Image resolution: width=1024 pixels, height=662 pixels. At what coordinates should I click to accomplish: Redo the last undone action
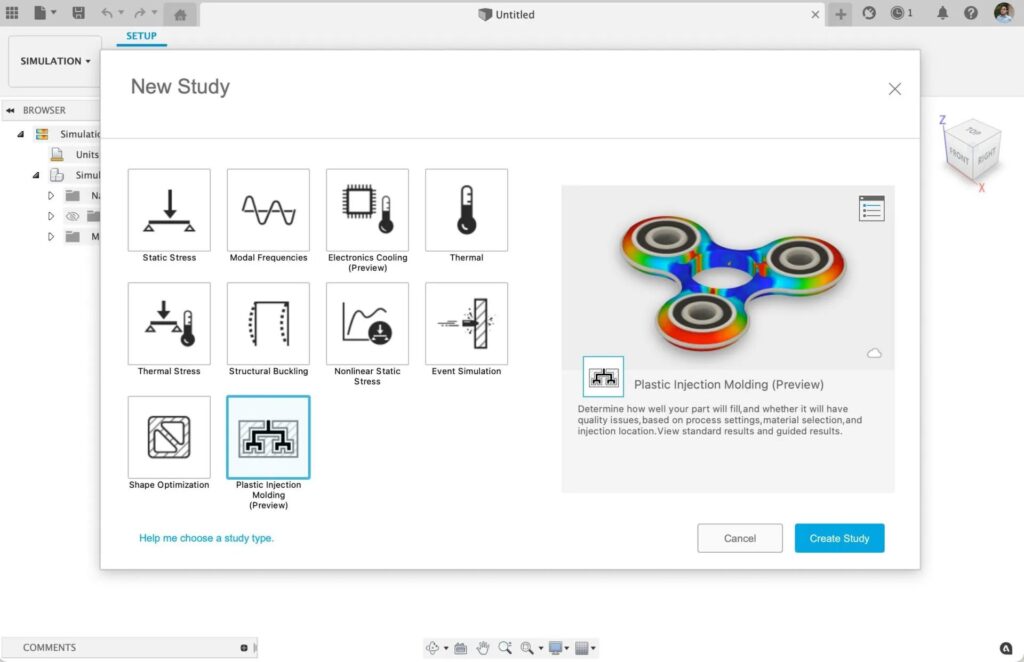(140, 12)
